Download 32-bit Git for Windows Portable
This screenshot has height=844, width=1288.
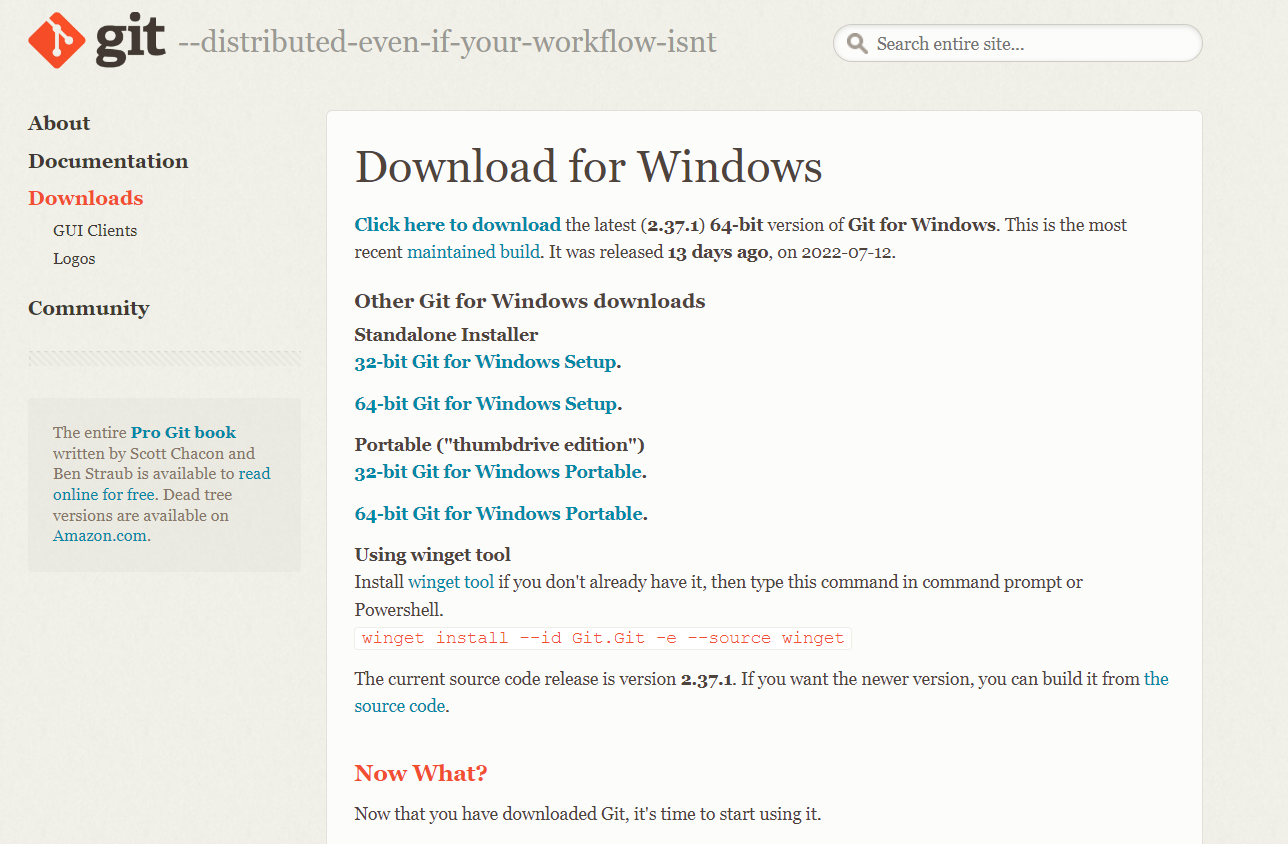point(498,471)
